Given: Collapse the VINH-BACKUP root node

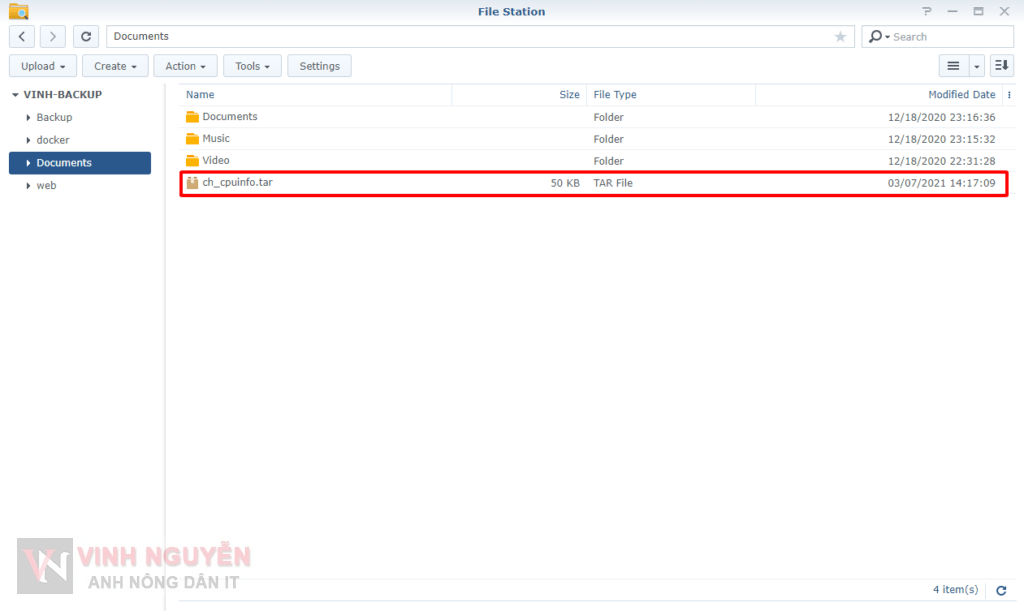Looking at the screenshot, I should point(15,95).
